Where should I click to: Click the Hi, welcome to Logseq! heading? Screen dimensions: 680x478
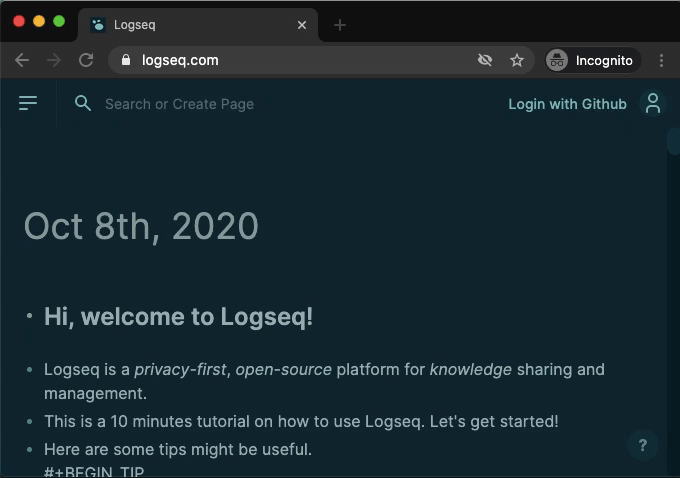[x=178, y=317]
